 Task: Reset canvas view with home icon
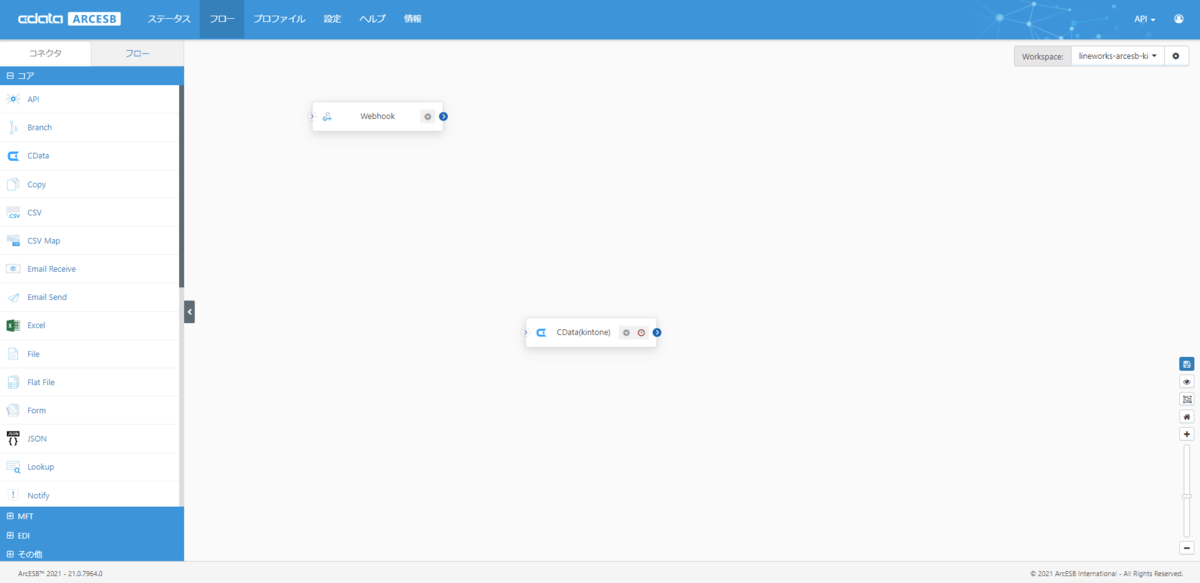pyautogui.click(x=1187, y=416)
